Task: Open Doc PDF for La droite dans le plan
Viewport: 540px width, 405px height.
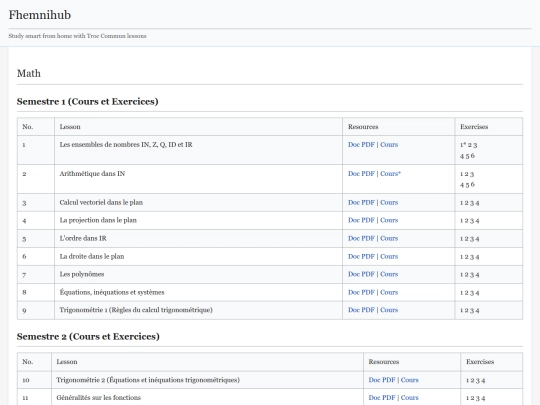Action: [361, 256]
